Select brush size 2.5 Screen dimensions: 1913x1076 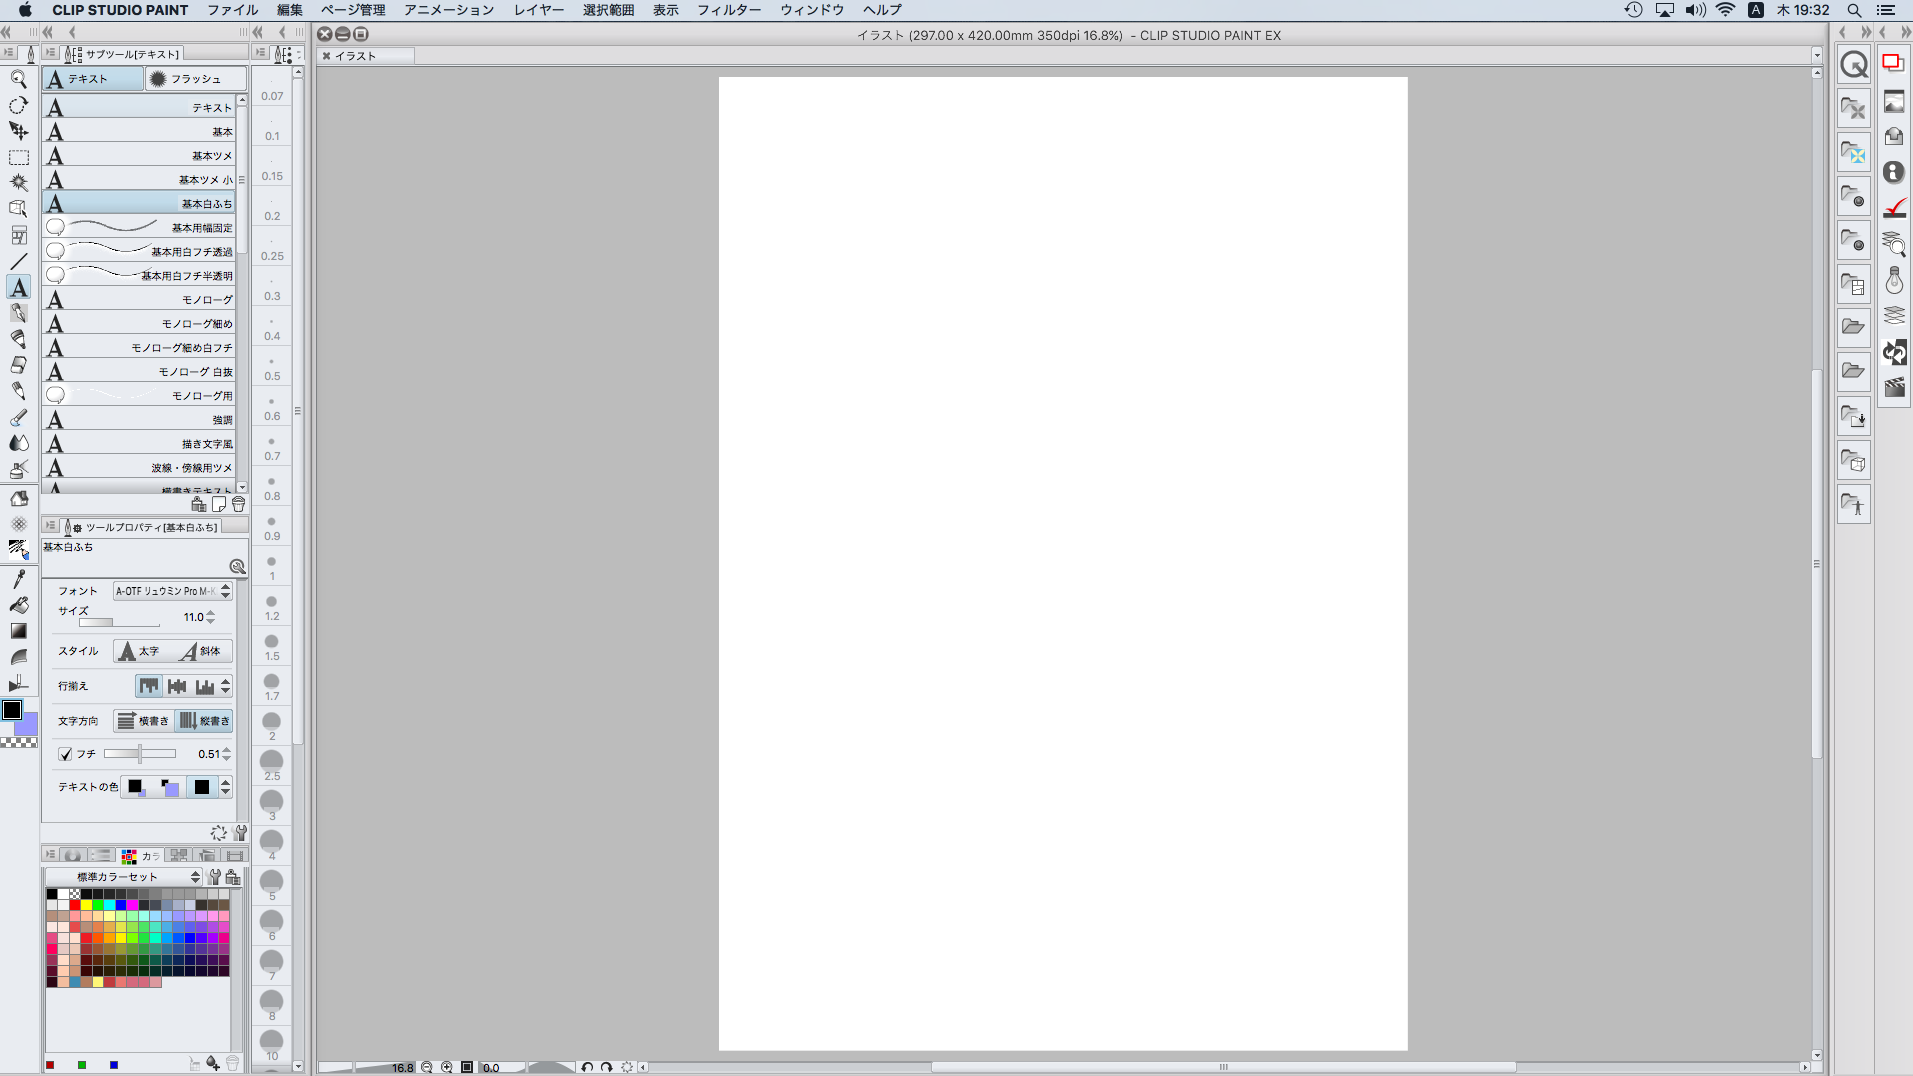[x=272, y=764]
